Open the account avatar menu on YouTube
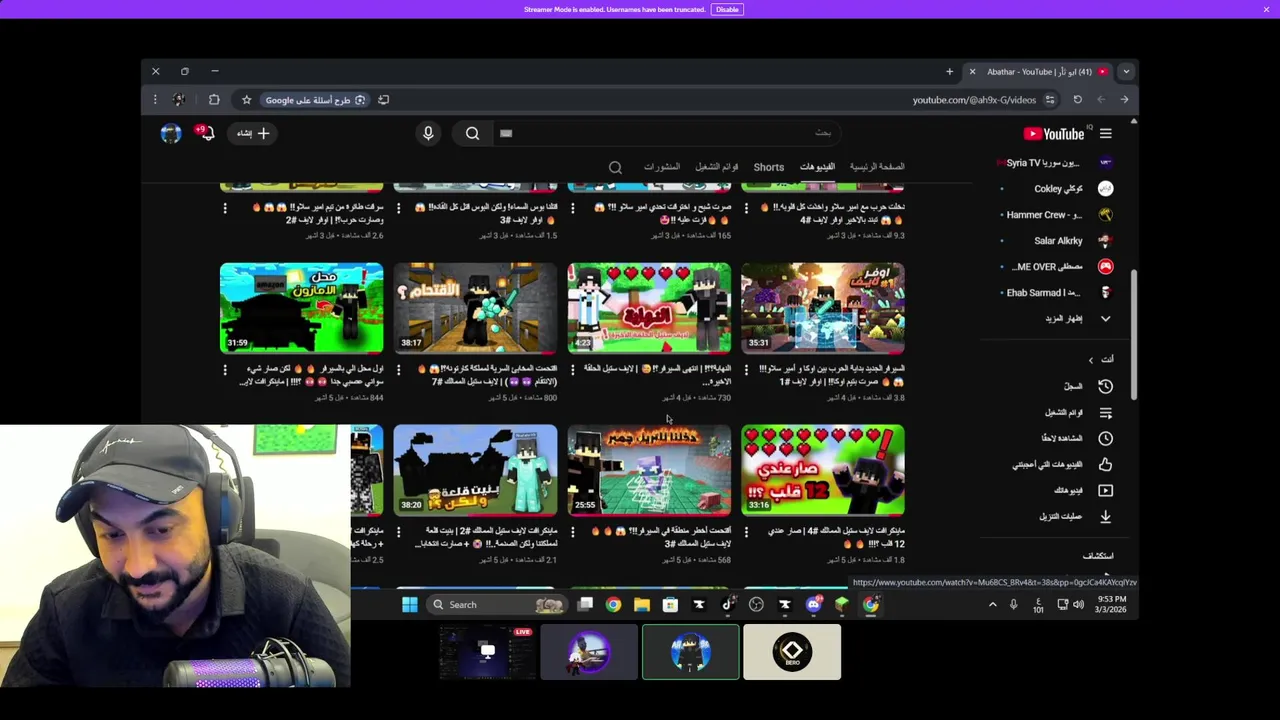Screen dimensions: 1280x720 click(x=171, y=133)
